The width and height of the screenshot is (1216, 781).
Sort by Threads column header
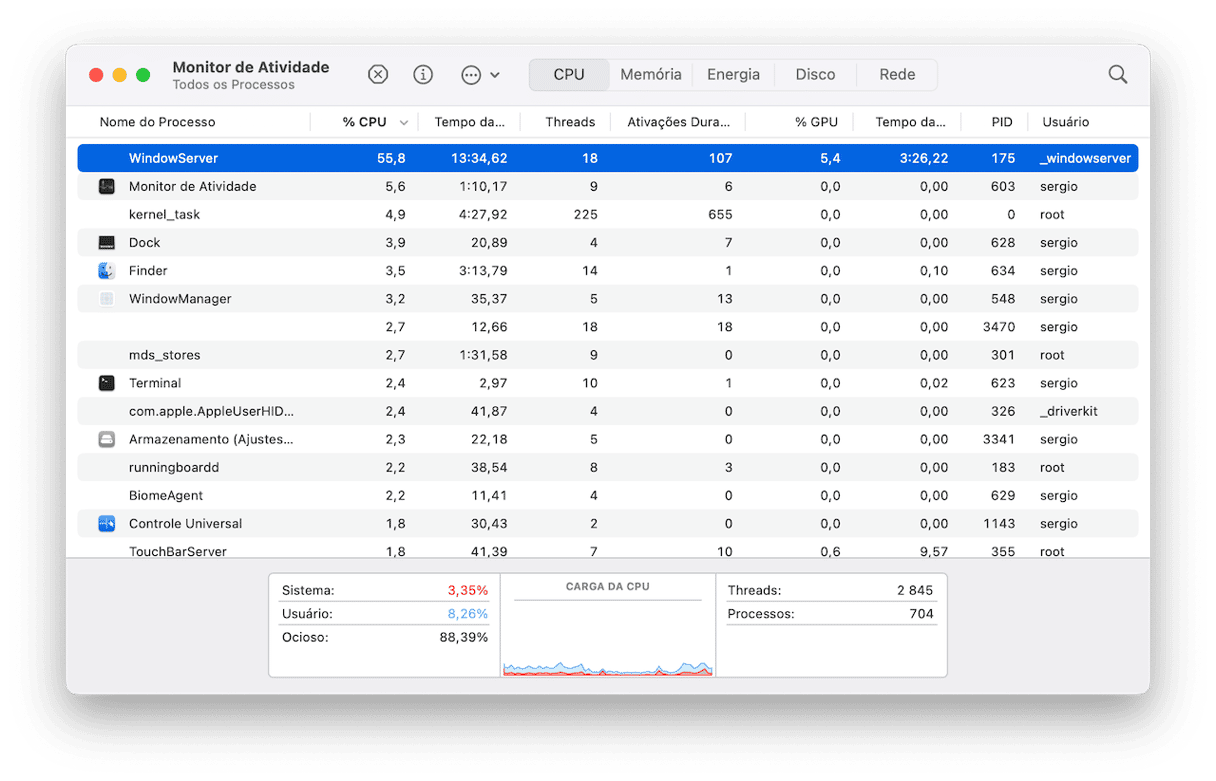[570, 122]
